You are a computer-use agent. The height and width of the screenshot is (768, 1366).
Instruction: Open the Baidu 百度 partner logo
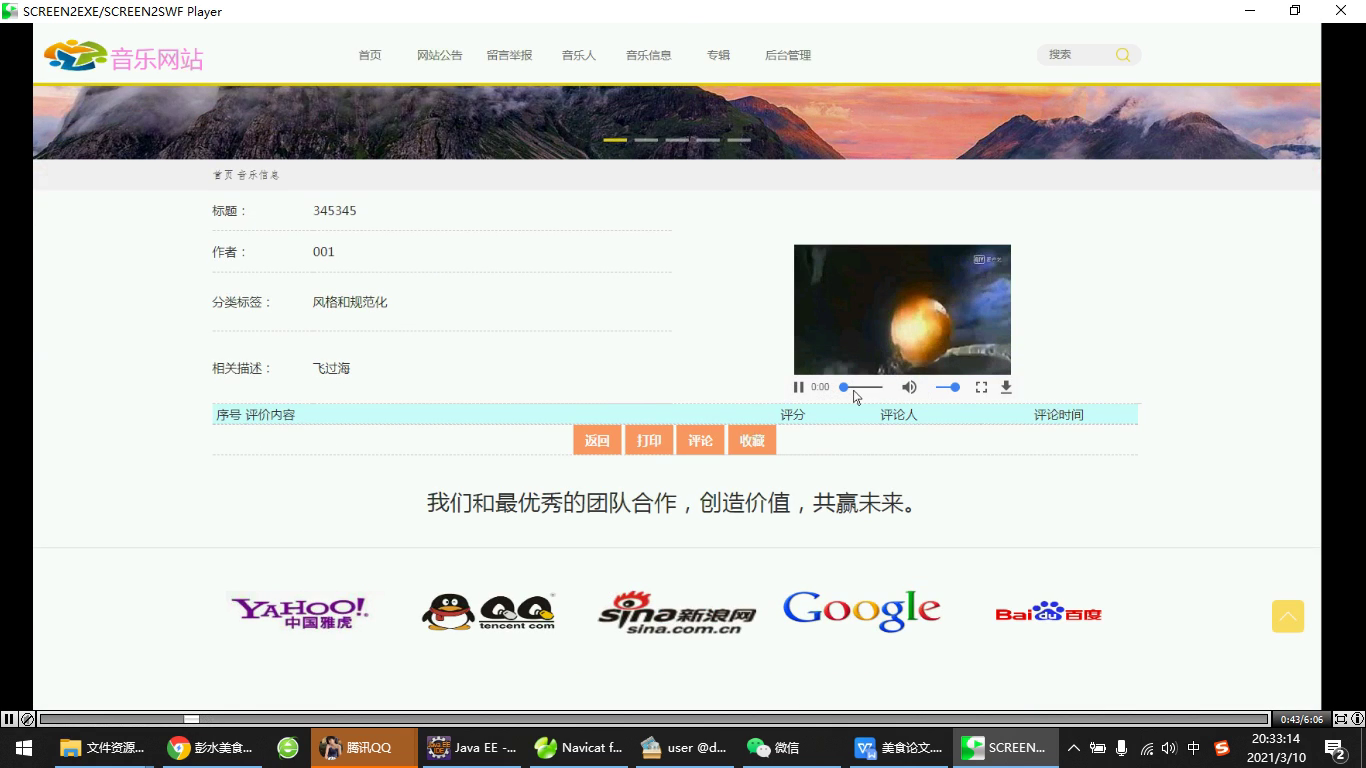1048,612
